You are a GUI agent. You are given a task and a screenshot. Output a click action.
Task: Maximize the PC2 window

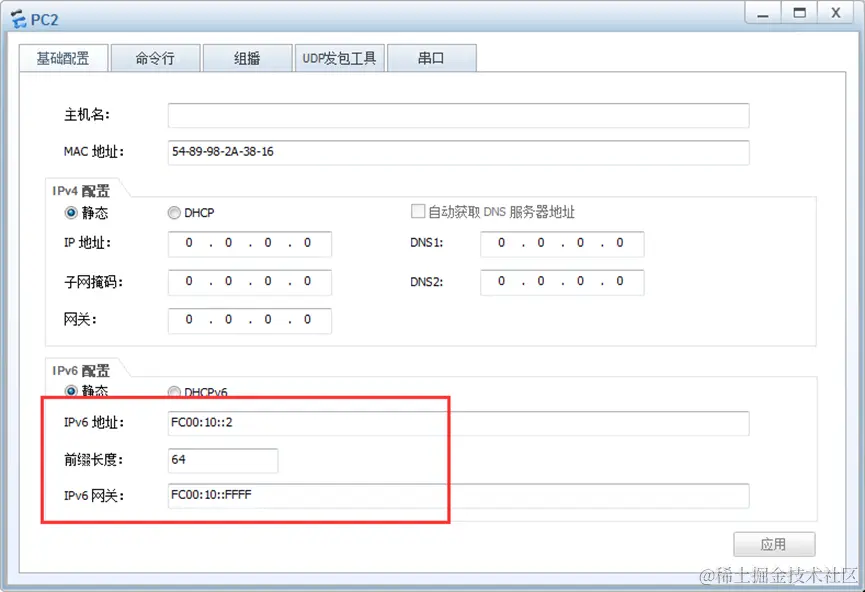(799, 13)
